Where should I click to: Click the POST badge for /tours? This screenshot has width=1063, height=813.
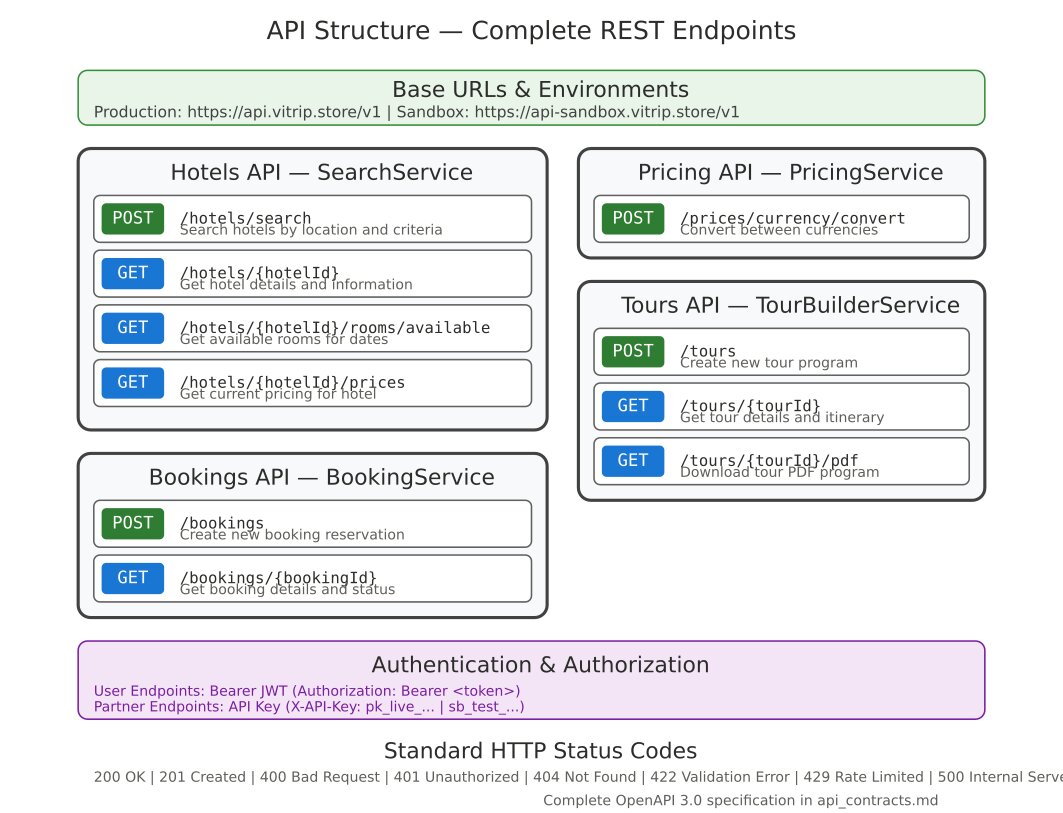[x=633, y=351]
